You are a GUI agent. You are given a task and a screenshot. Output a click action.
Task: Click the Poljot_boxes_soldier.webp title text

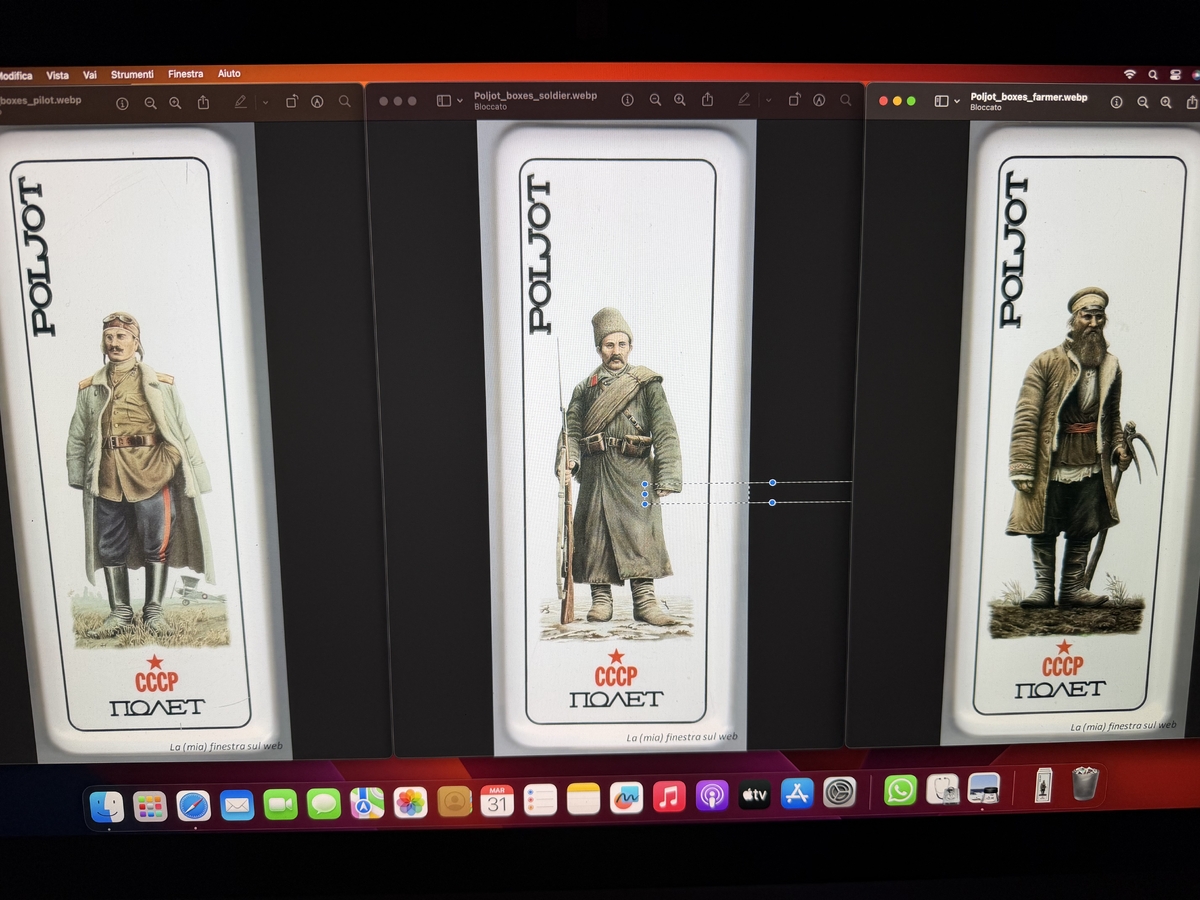point(535,96)
